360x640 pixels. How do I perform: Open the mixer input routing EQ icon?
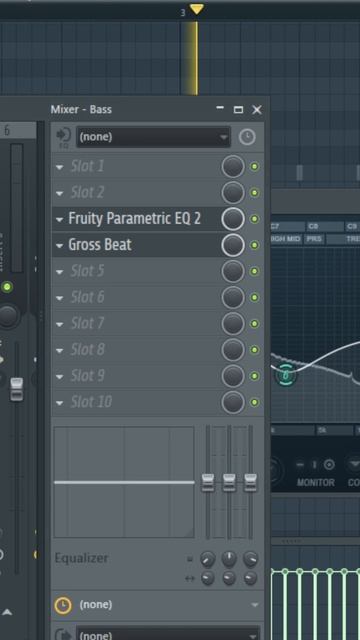tap(63, 137)
